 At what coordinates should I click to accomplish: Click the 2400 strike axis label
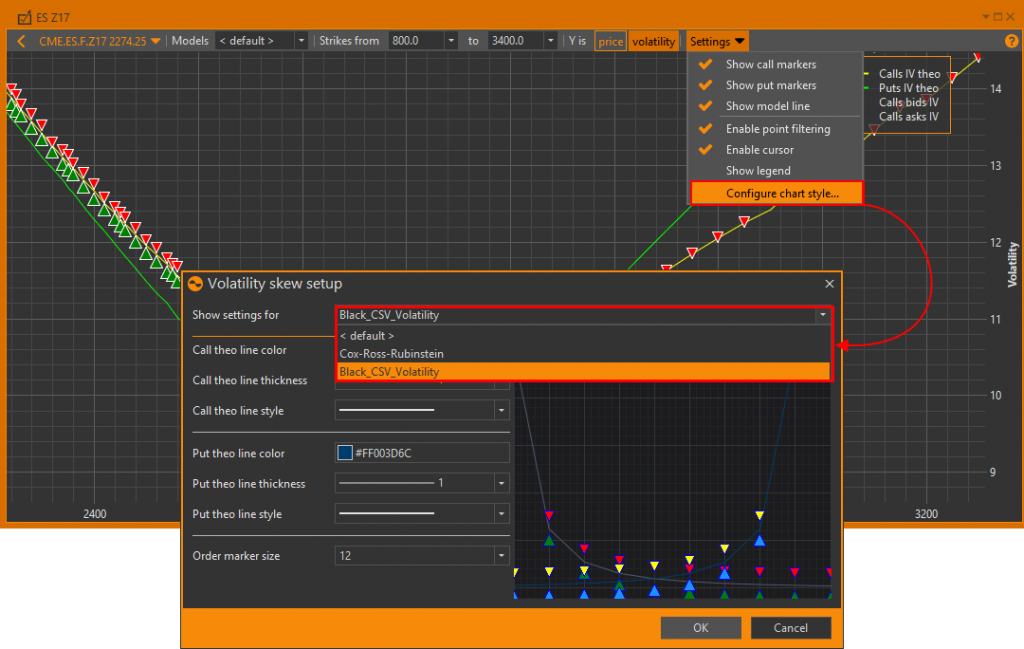[x=95, y=514]
